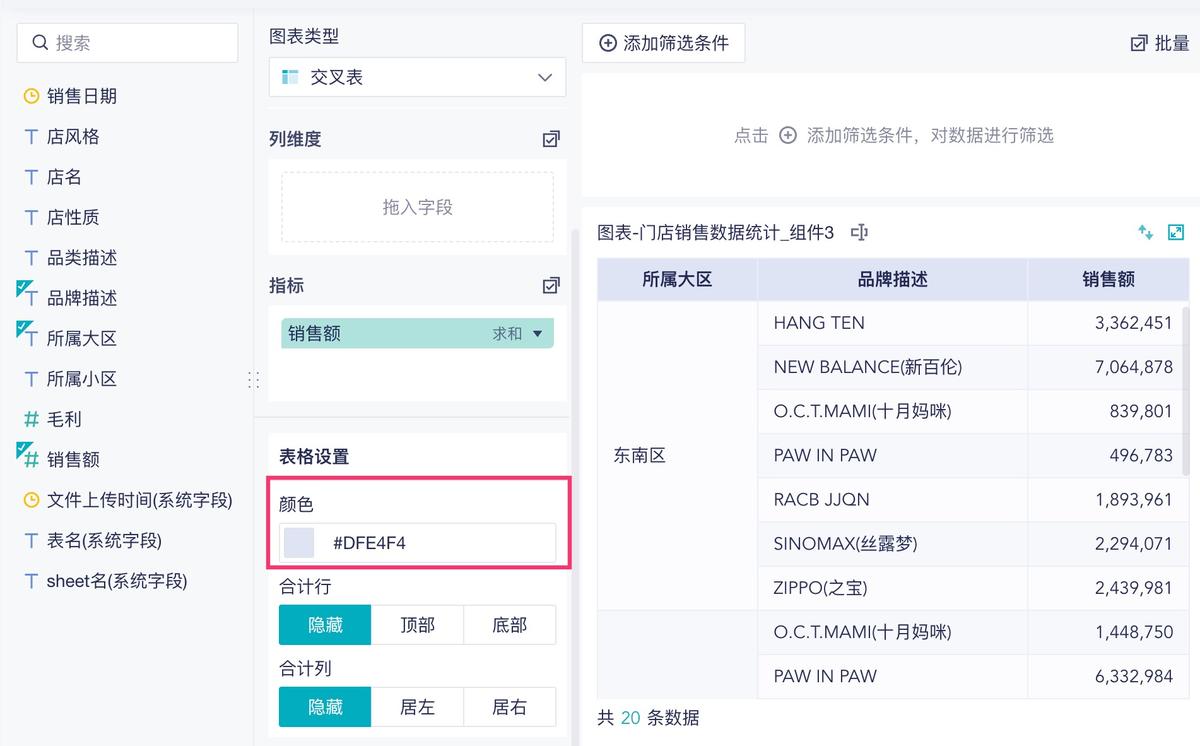Click the rename icon beside the chart title
1200x746 pixels.
(858, 231)
